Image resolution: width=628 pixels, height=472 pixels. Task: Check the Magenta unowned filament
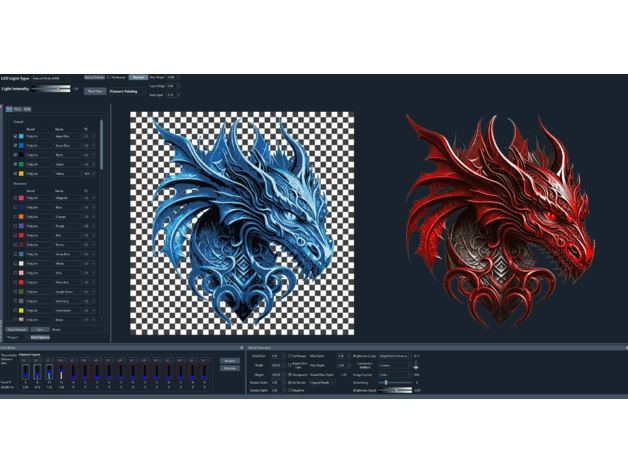coord(16,198)
